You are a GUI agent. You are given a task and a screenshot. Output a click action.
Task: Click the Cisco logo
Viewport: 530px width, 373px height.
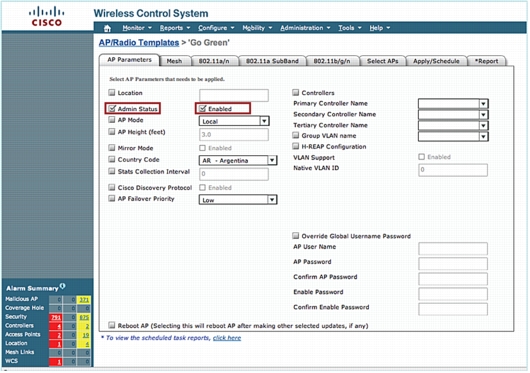[x=47, y=17]
